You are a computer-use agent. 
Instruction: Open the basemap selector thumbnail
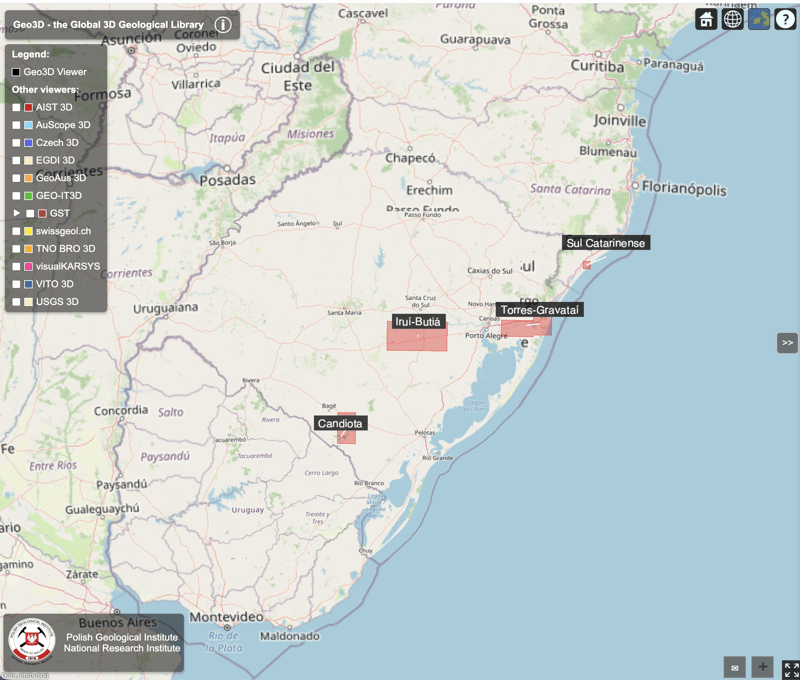(759, 19)
